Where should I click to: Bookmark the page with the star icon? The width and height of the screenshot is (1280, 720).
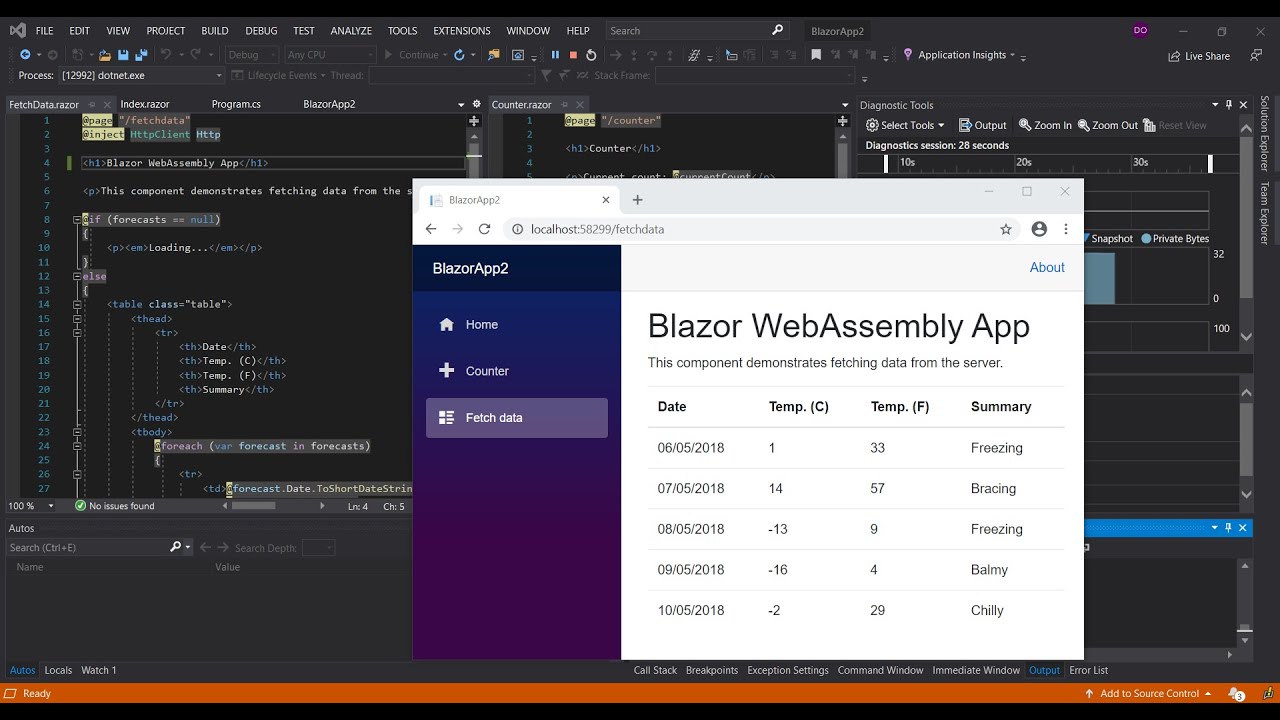point(1006,229)
